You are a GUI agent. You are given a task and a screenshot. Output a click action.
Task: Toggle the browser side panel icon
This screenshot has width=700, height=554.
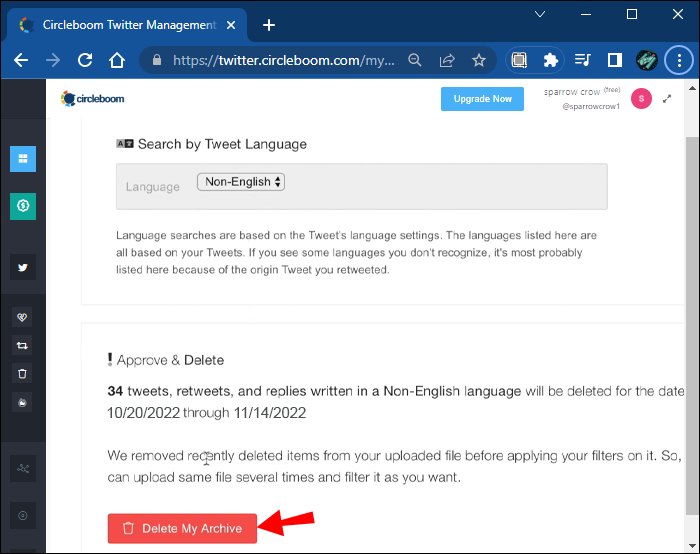tap(615, 60)
